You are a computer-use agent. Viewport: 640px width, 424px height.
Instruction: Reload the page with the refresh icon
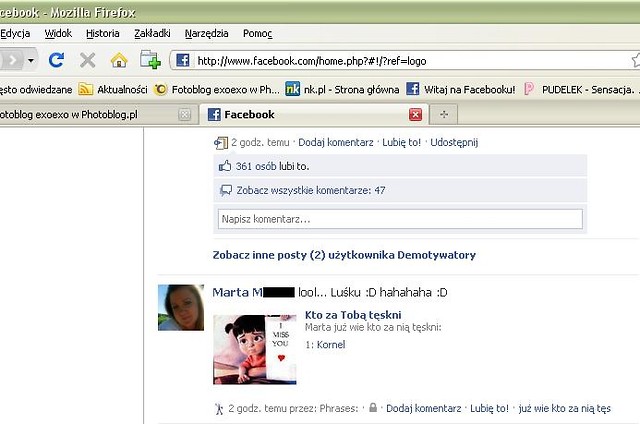point(56,60)
